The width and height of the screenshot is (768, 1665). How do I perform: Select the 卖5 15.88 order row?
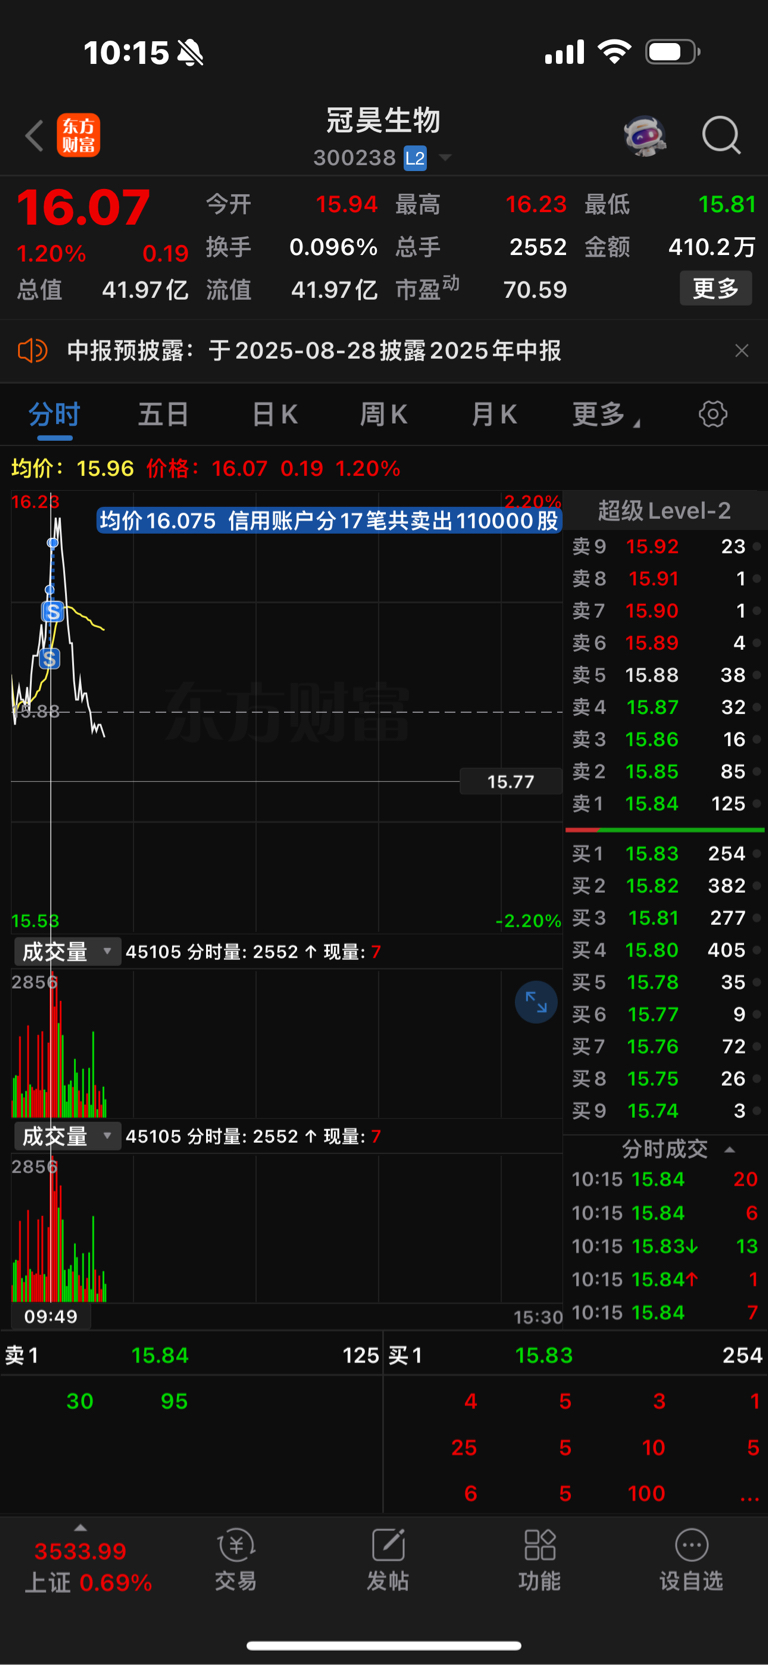[x=665, y=675]
